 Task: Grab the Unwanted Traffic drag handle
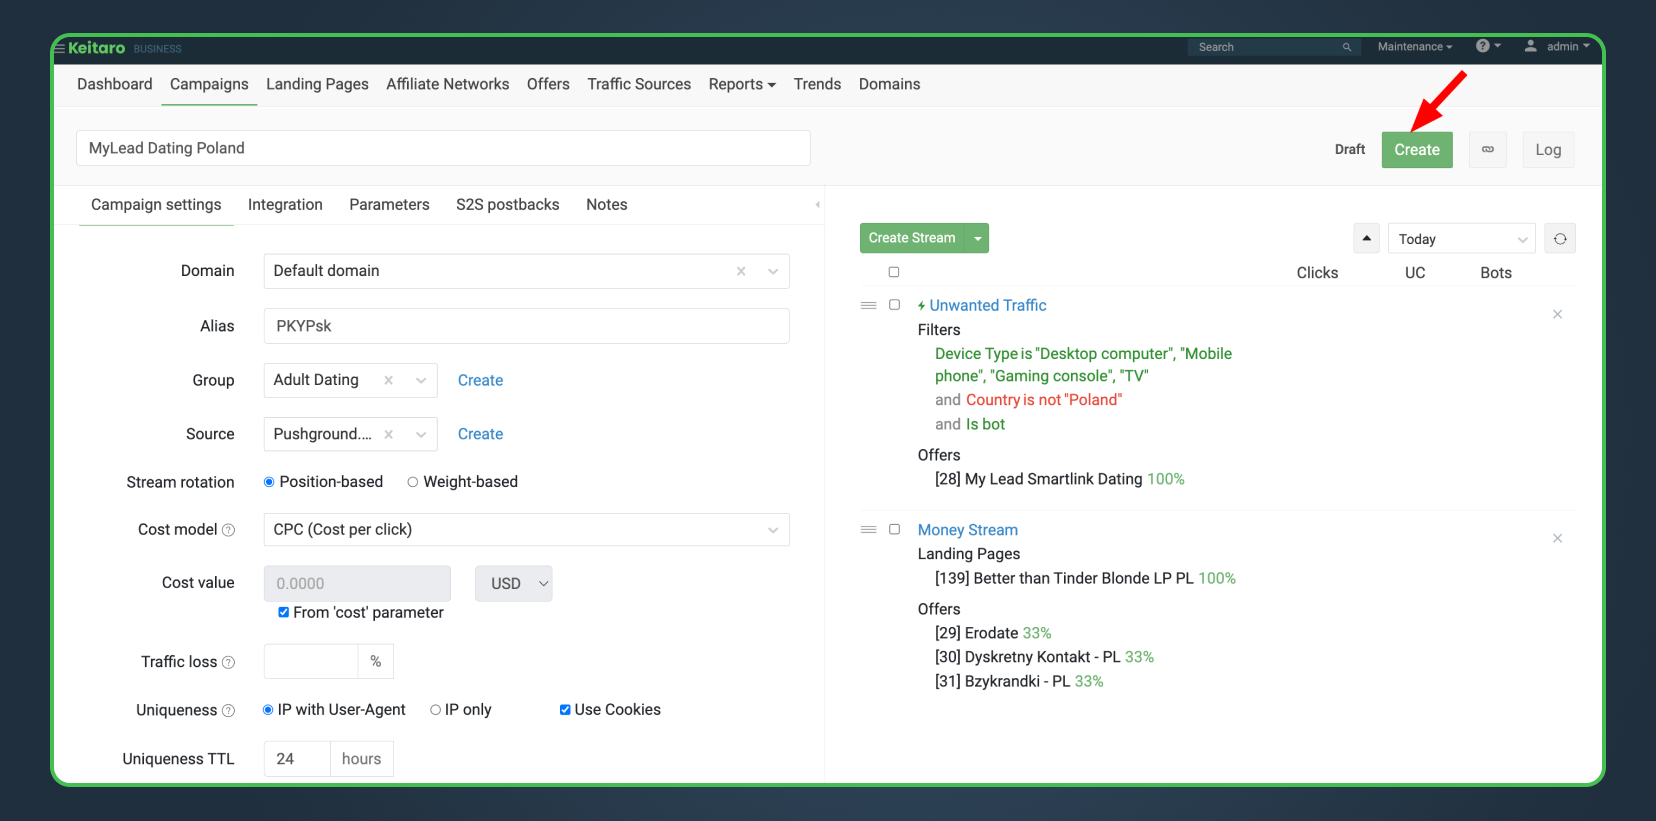869,305
